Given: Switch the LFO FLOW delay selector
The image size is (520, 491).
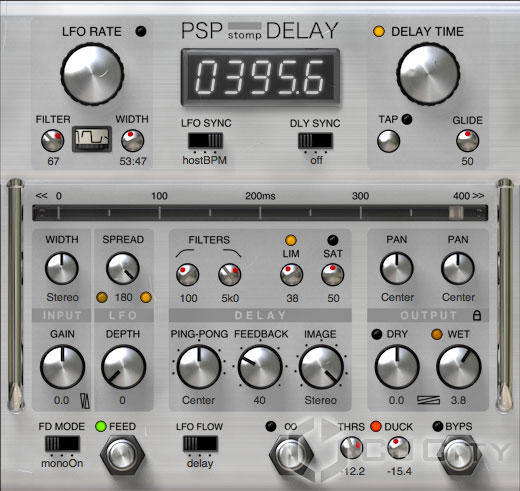Looking at the screenshot, I should tap(200, 444).
